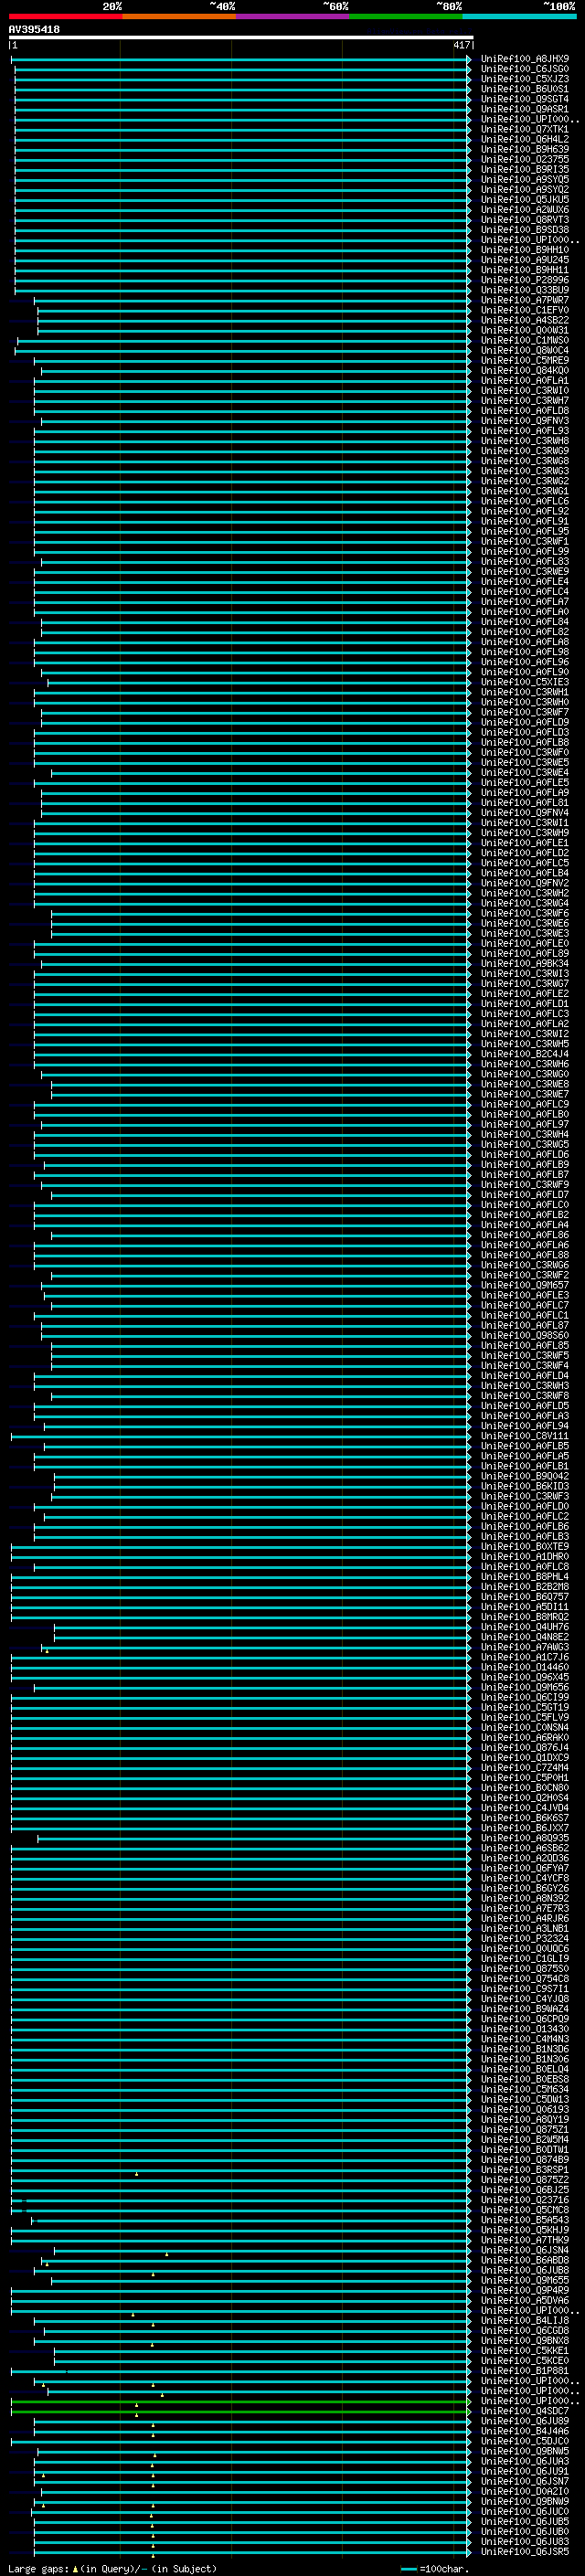Select the UniRef100_Q5JKU5 hit

pos(525,199)
